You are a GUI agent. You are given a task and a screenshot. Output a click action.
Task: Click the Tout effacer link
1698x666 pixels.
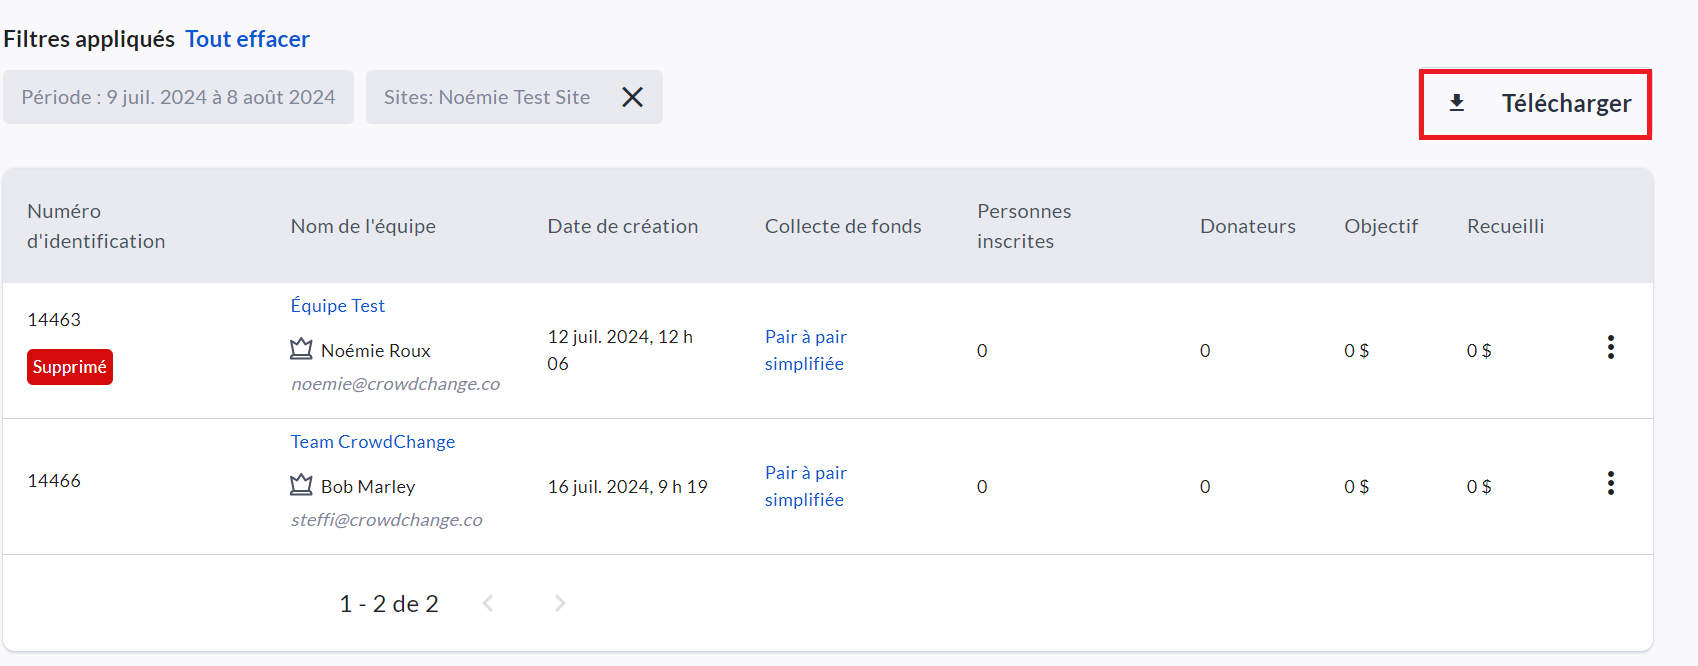pyautogui.click(x=247, y=39)
